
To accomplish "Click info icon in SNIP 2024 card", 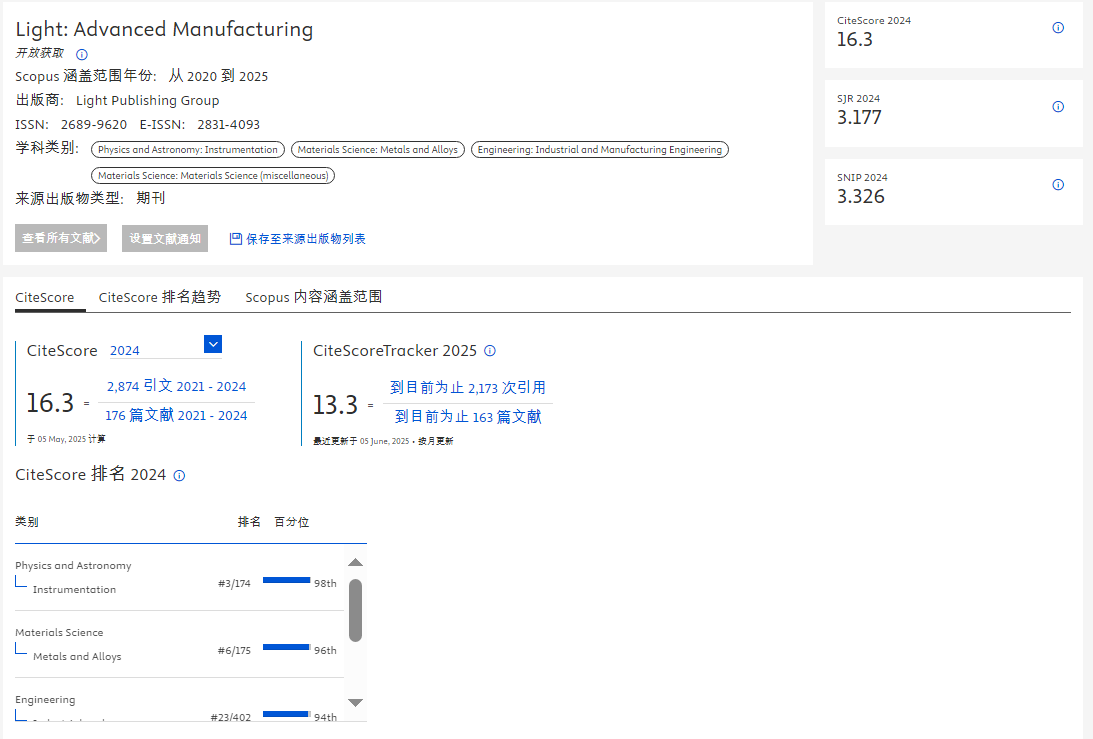I will 1058,185.
